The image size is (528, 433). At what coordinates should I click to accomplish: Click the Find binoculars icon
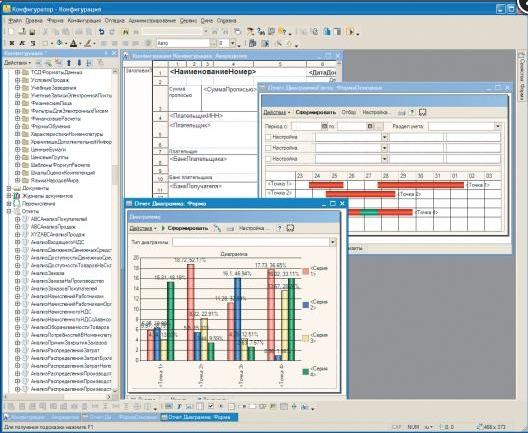[x=126, y=32]
